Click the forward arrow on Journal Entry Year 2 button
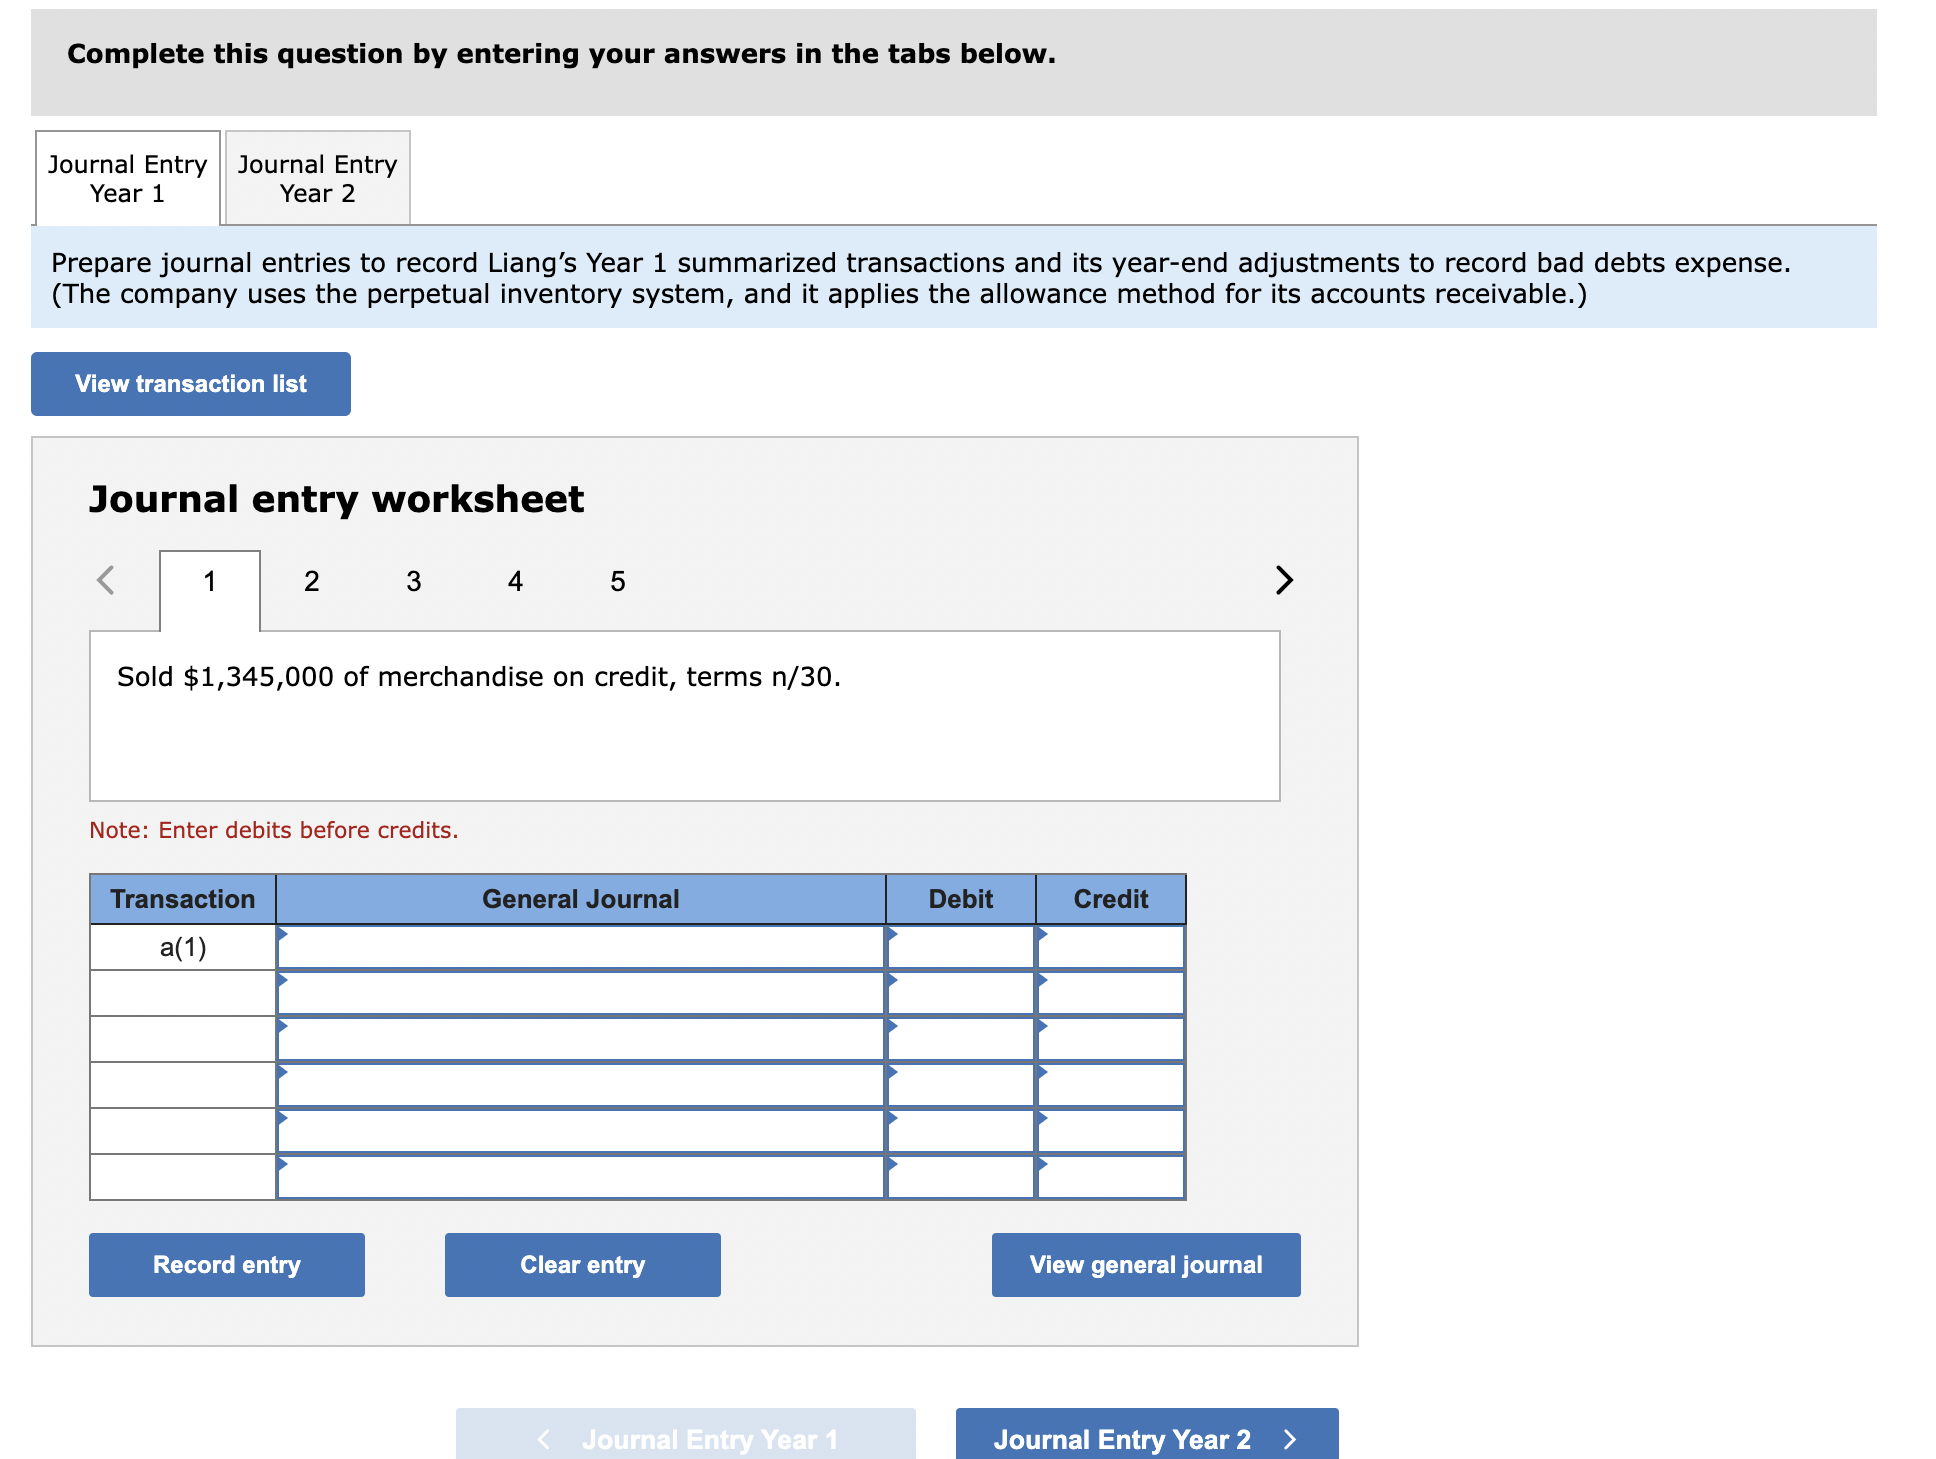 [1290, 1439]
